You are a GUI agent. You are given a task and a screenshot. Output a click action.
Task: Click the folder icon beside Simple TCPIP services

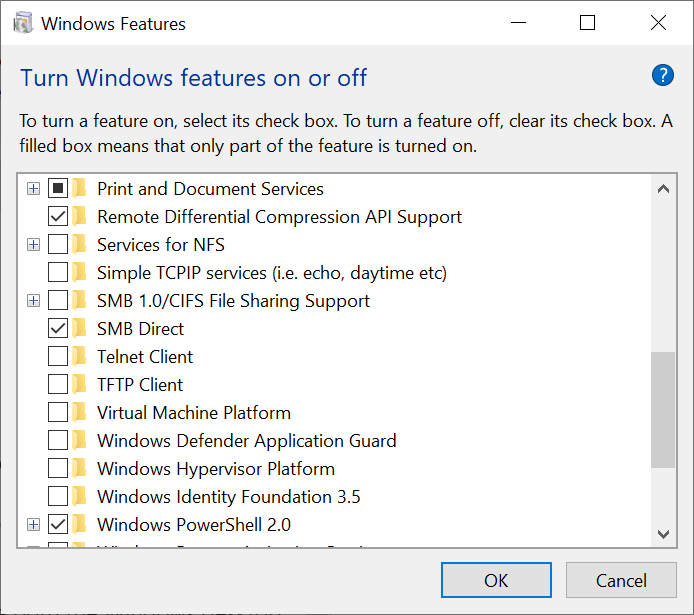click(79, 273)
